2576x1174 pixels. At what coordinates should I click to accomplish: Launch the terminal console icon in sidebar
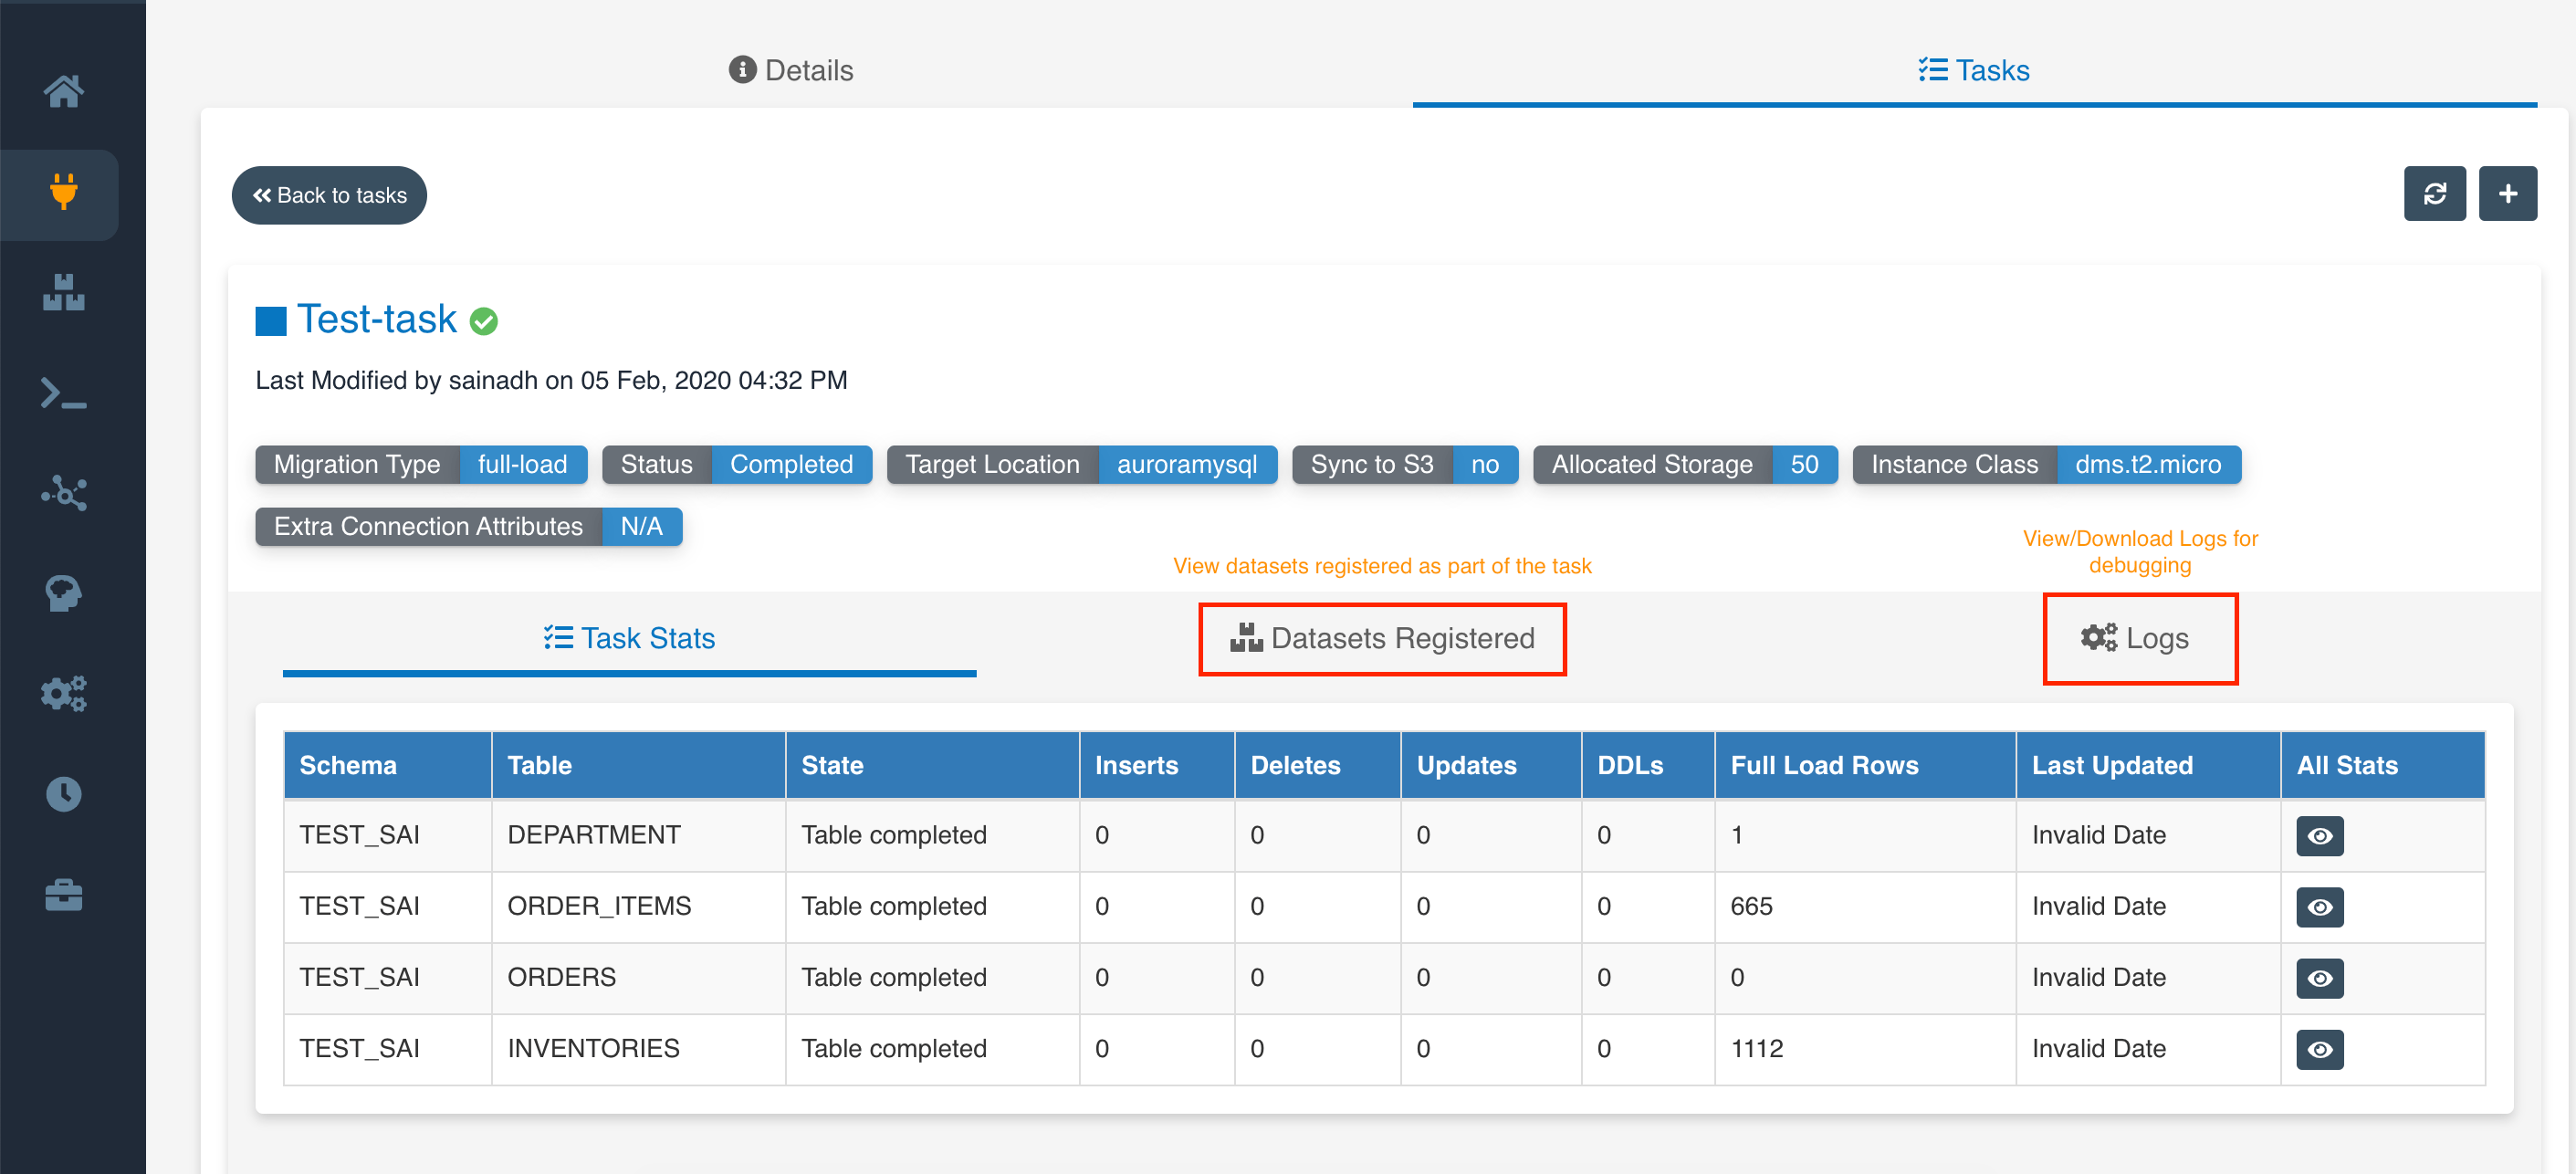click(x=62, y=393)
